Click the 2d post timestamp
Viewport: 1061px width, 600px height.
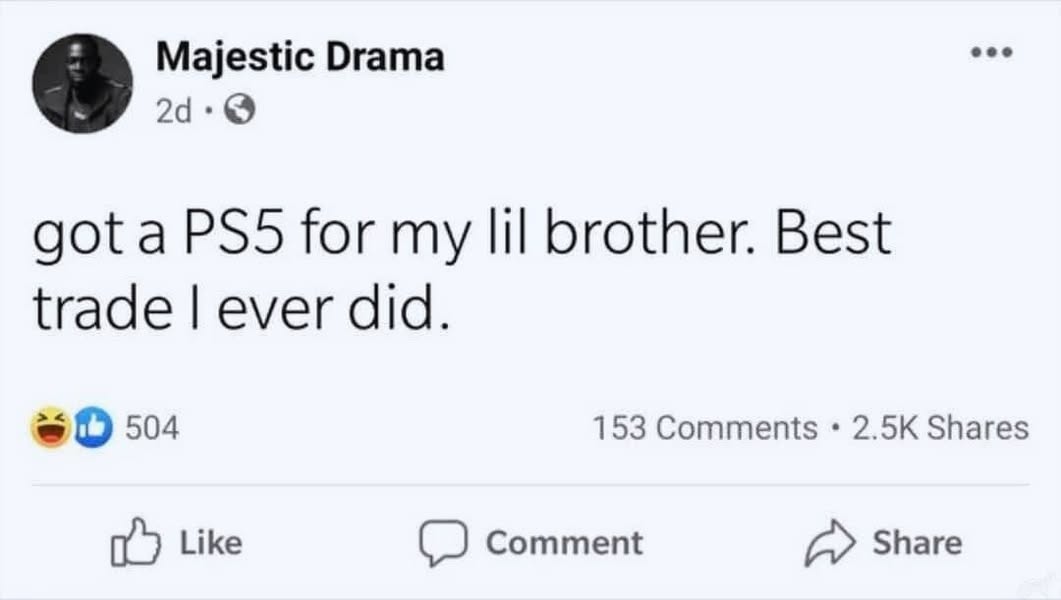[x=174, y=110]
